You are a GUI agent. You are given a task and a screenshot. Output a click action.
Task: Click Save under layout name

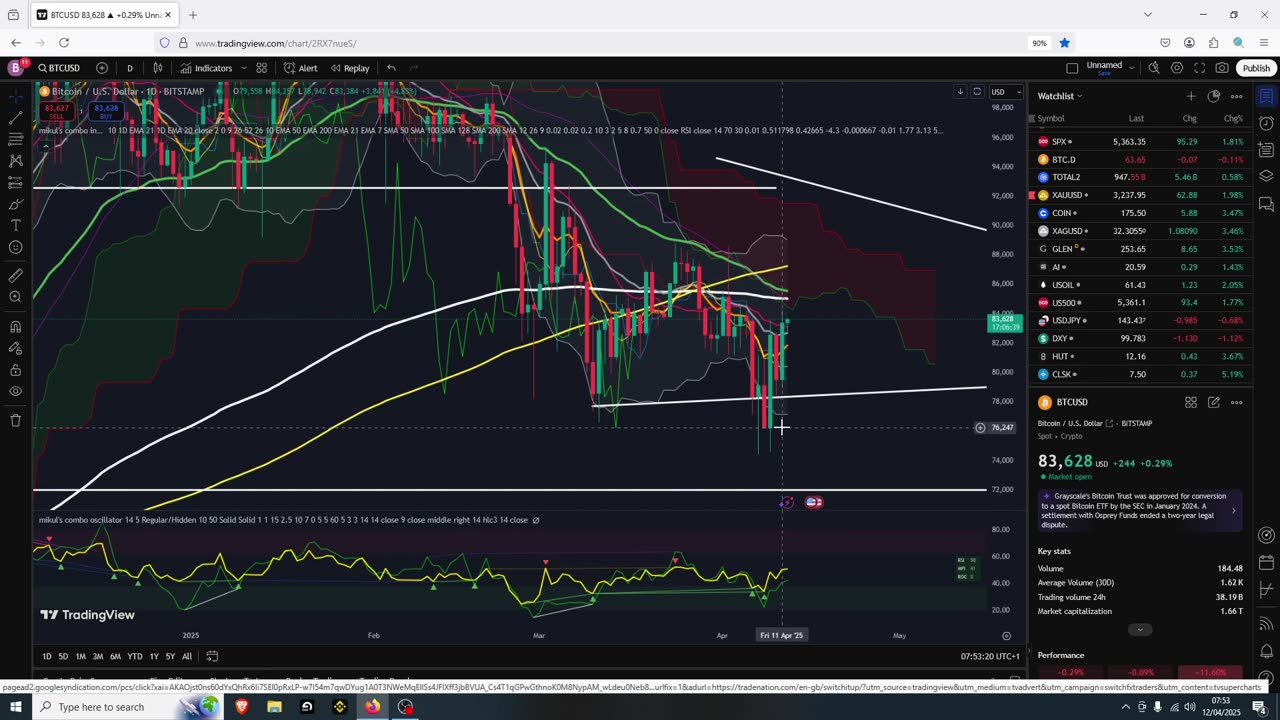pyautogui.click(x=1104, y=74)
